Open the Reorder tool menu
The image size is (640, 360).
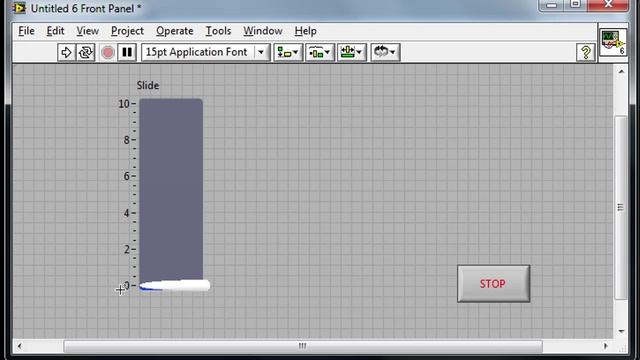click(x=385, y=52)
